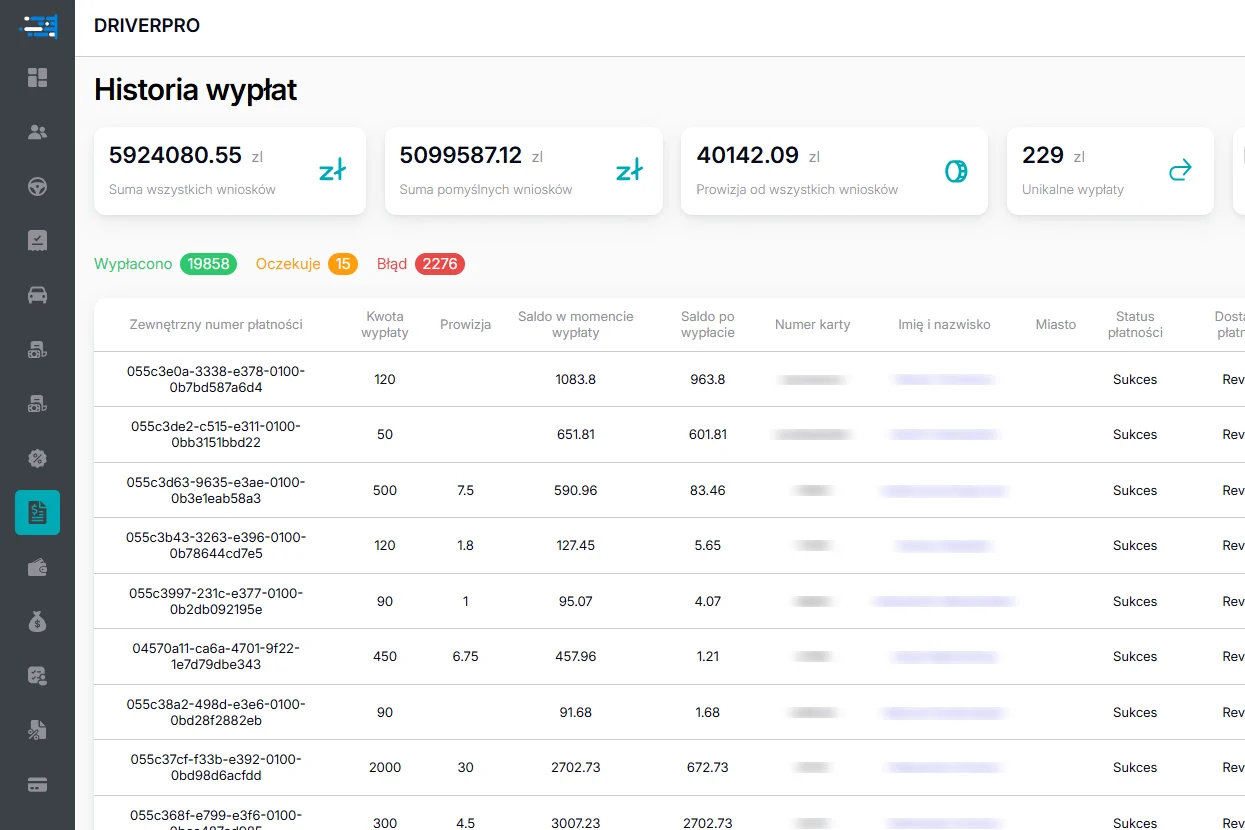Click the Historia wypłat page heading

[x=196, y=90]
